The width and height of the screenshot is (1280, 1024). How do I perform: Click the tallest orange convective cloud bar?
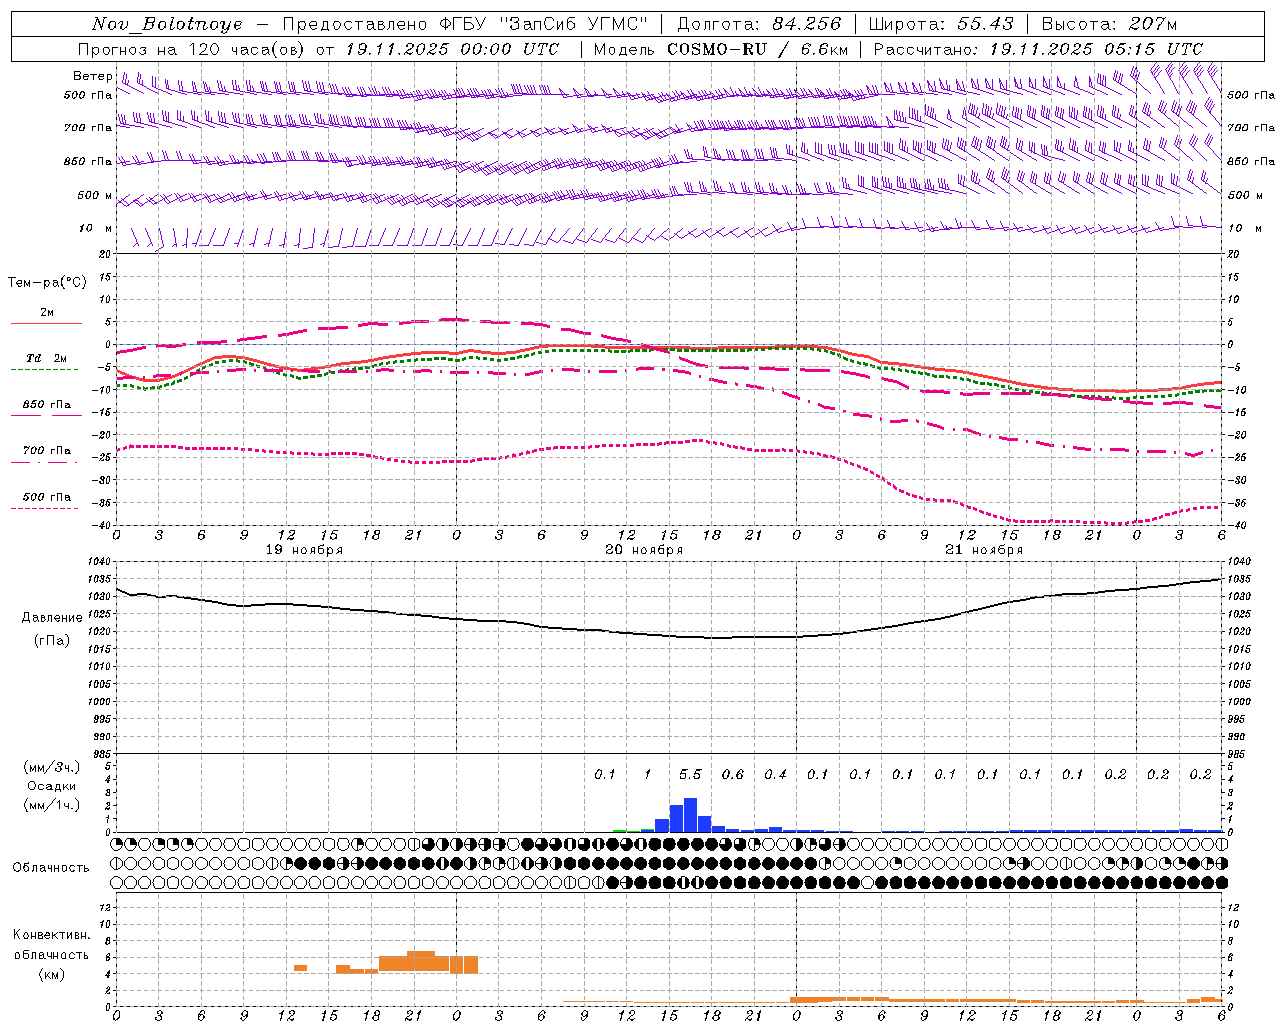(x=421, y=962)
